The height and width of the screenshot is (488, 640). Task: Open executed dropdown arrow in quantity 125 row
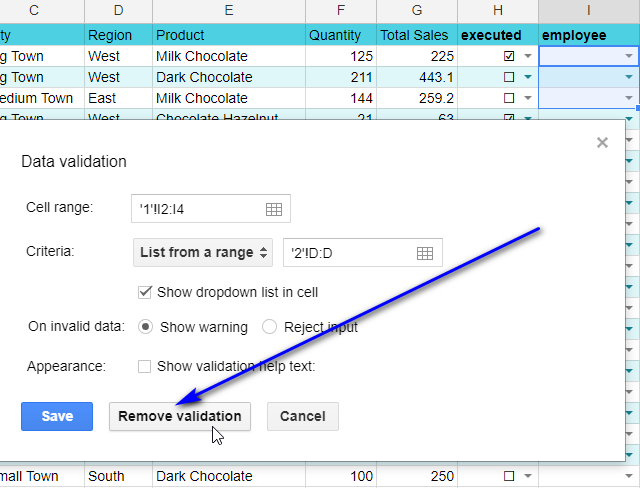point(528,56)
